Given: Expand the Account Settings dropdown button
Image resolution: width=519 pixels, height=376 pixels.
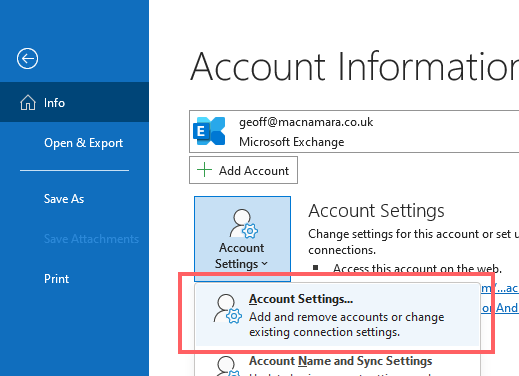Looking at the screenshot, I should pyautogui.click(x=242, y=239).
